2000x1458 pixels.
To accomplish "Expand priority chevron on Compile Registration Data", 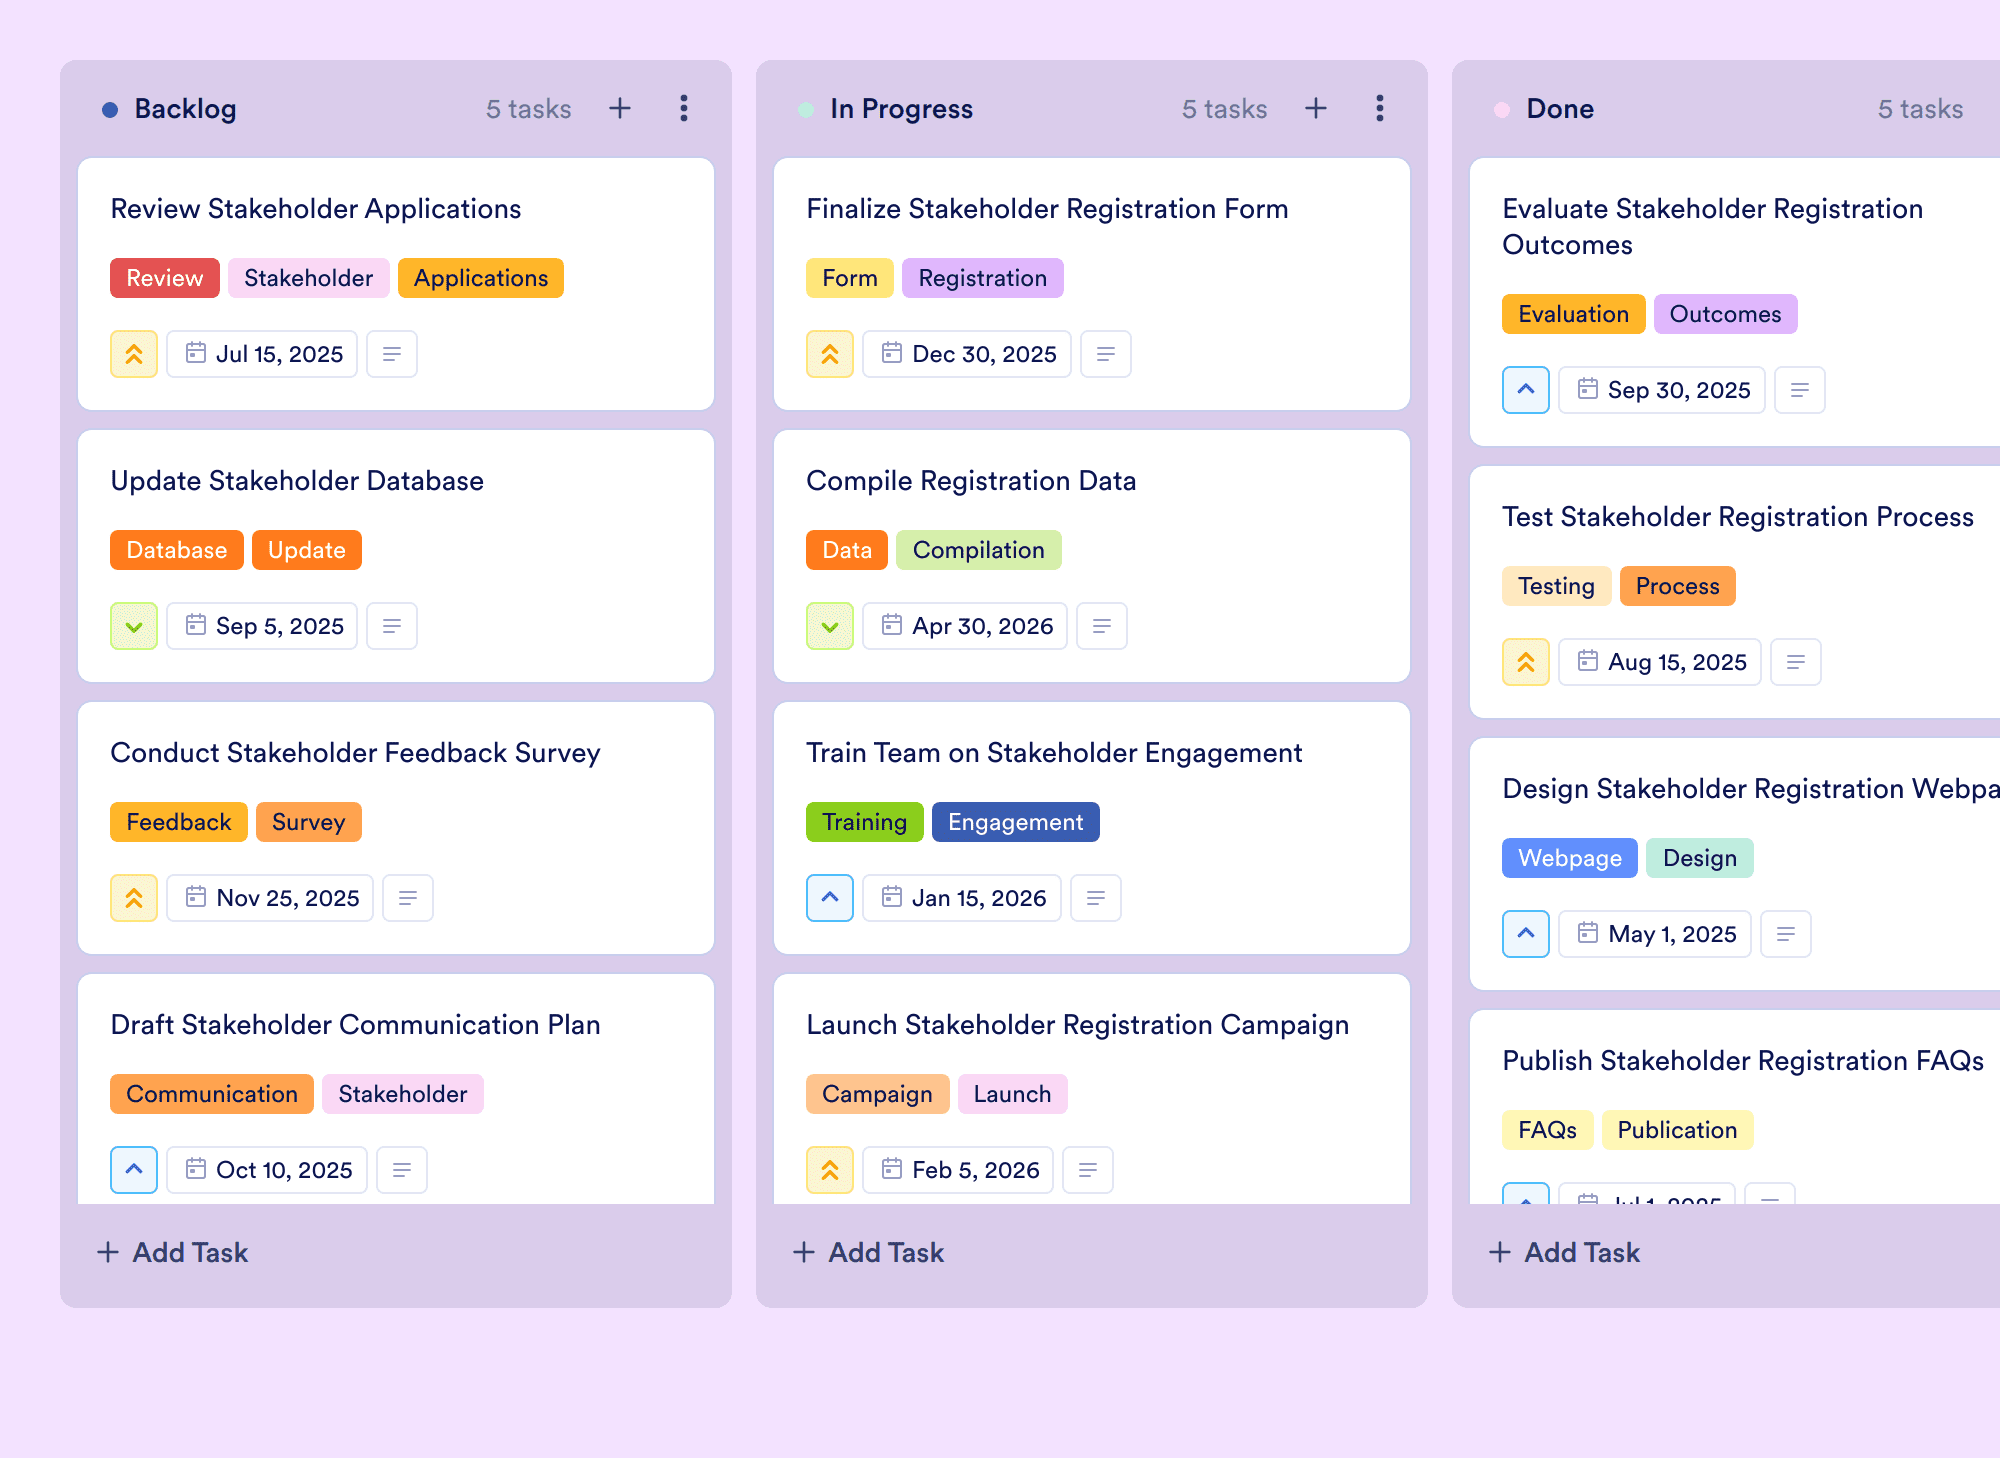I will (x=830, y=626).
